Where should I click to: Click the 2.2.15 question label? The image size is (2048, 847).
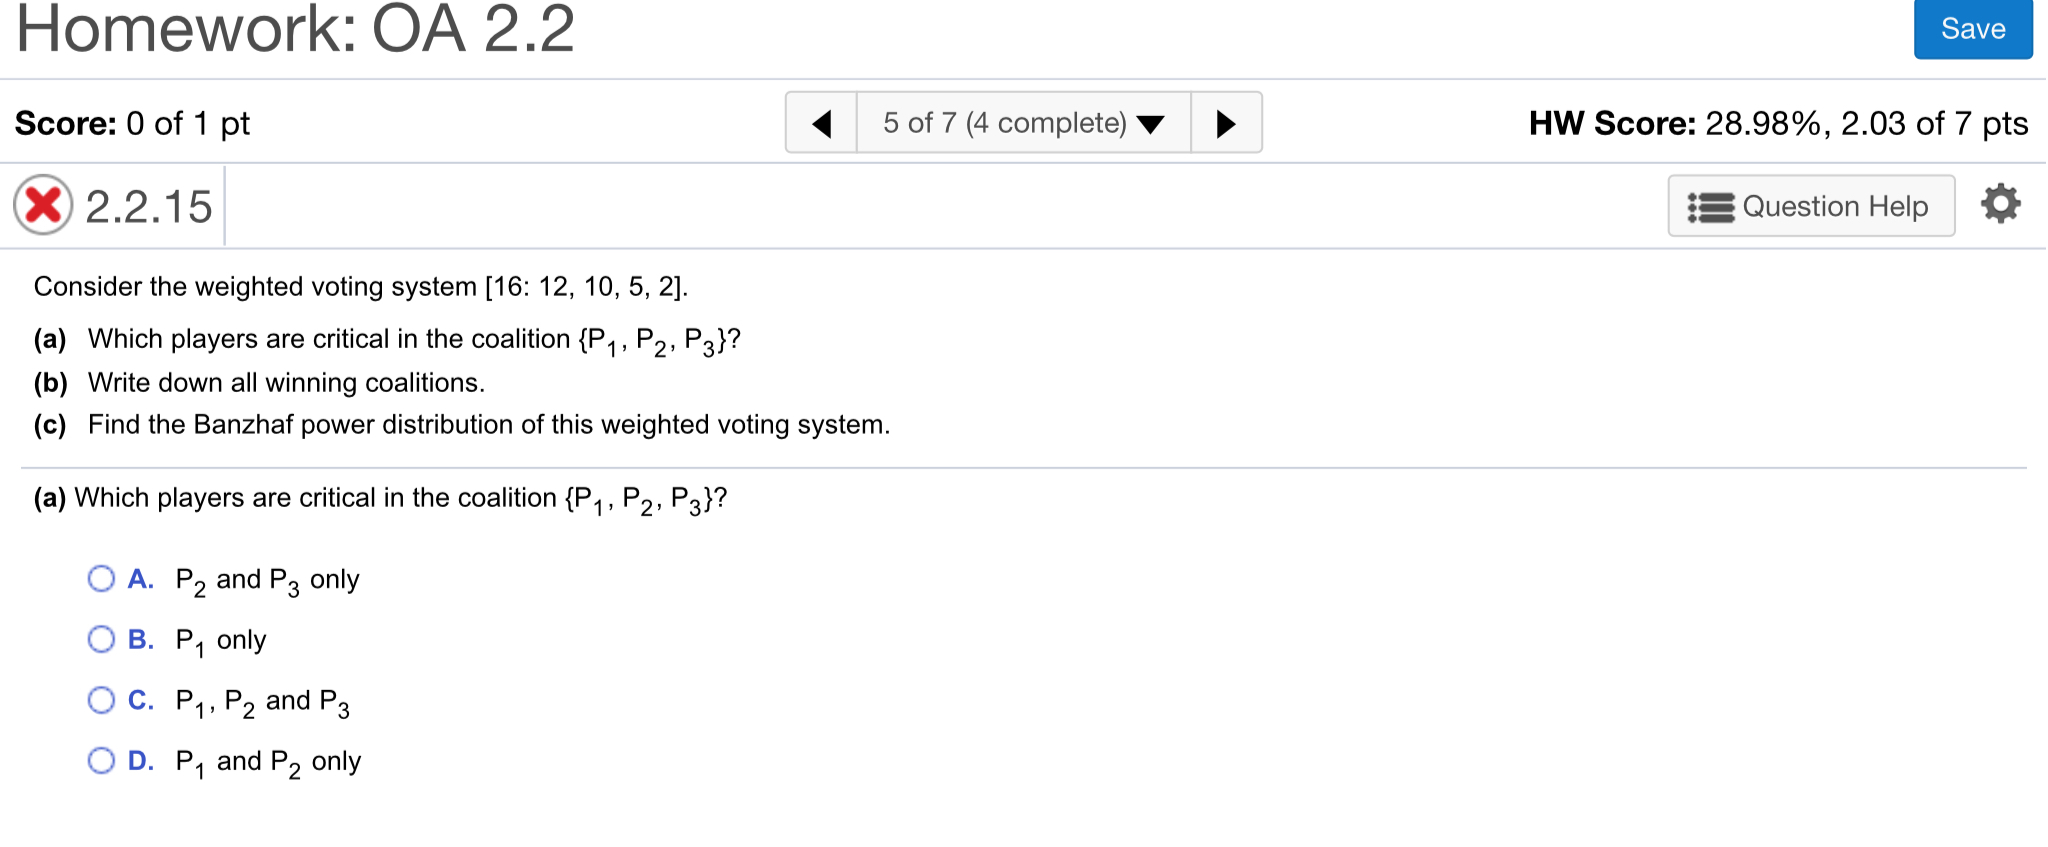pyautogui.click(x=148, y=205)
